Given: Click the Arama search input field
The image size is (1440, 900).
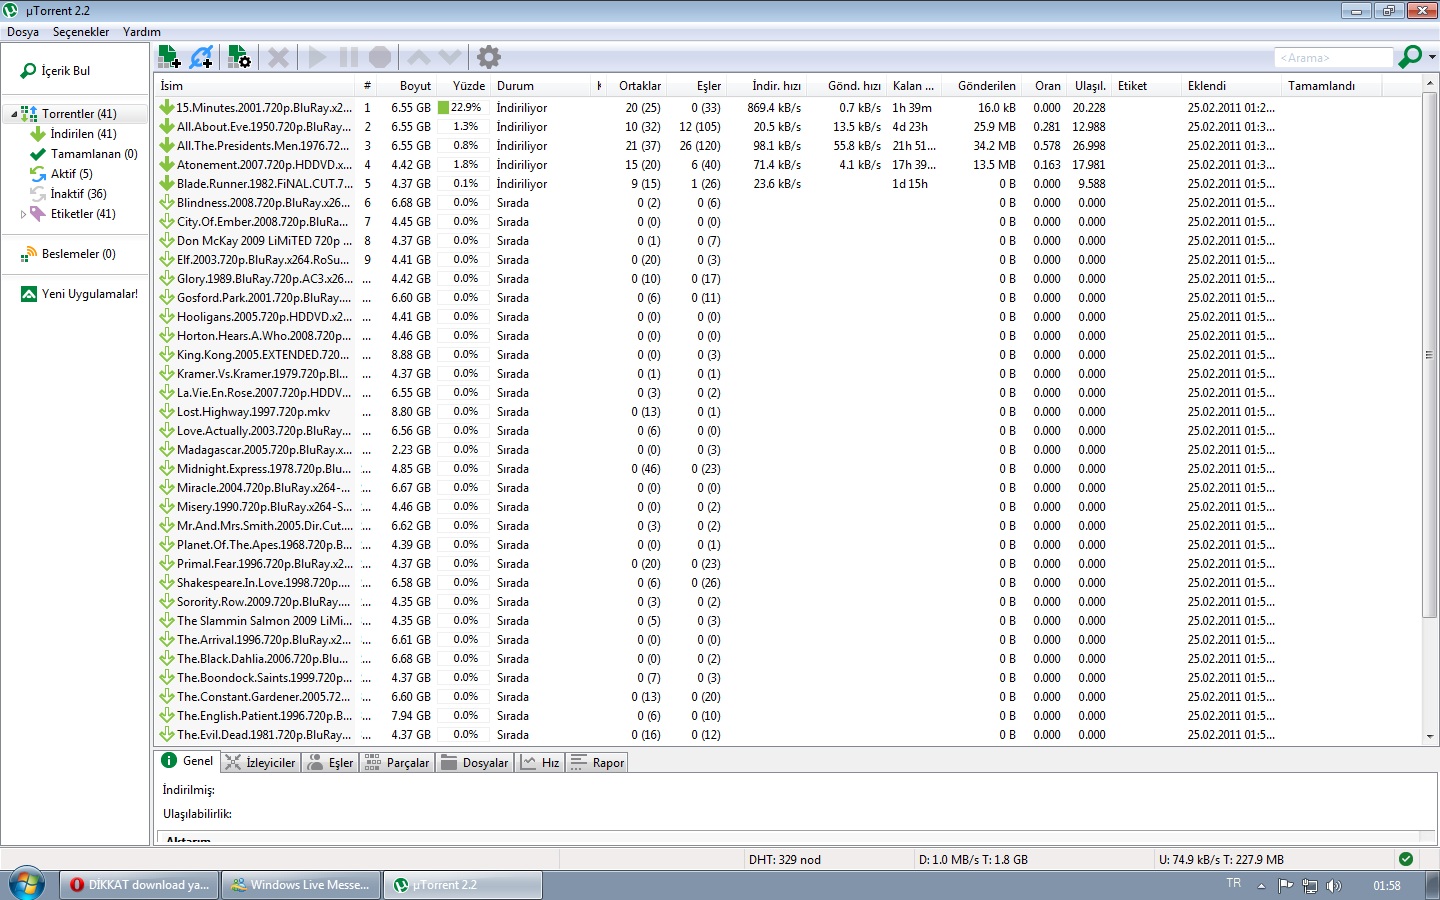Looking at the screenshot, I should pyautogui.click(x=1334, y=58).
